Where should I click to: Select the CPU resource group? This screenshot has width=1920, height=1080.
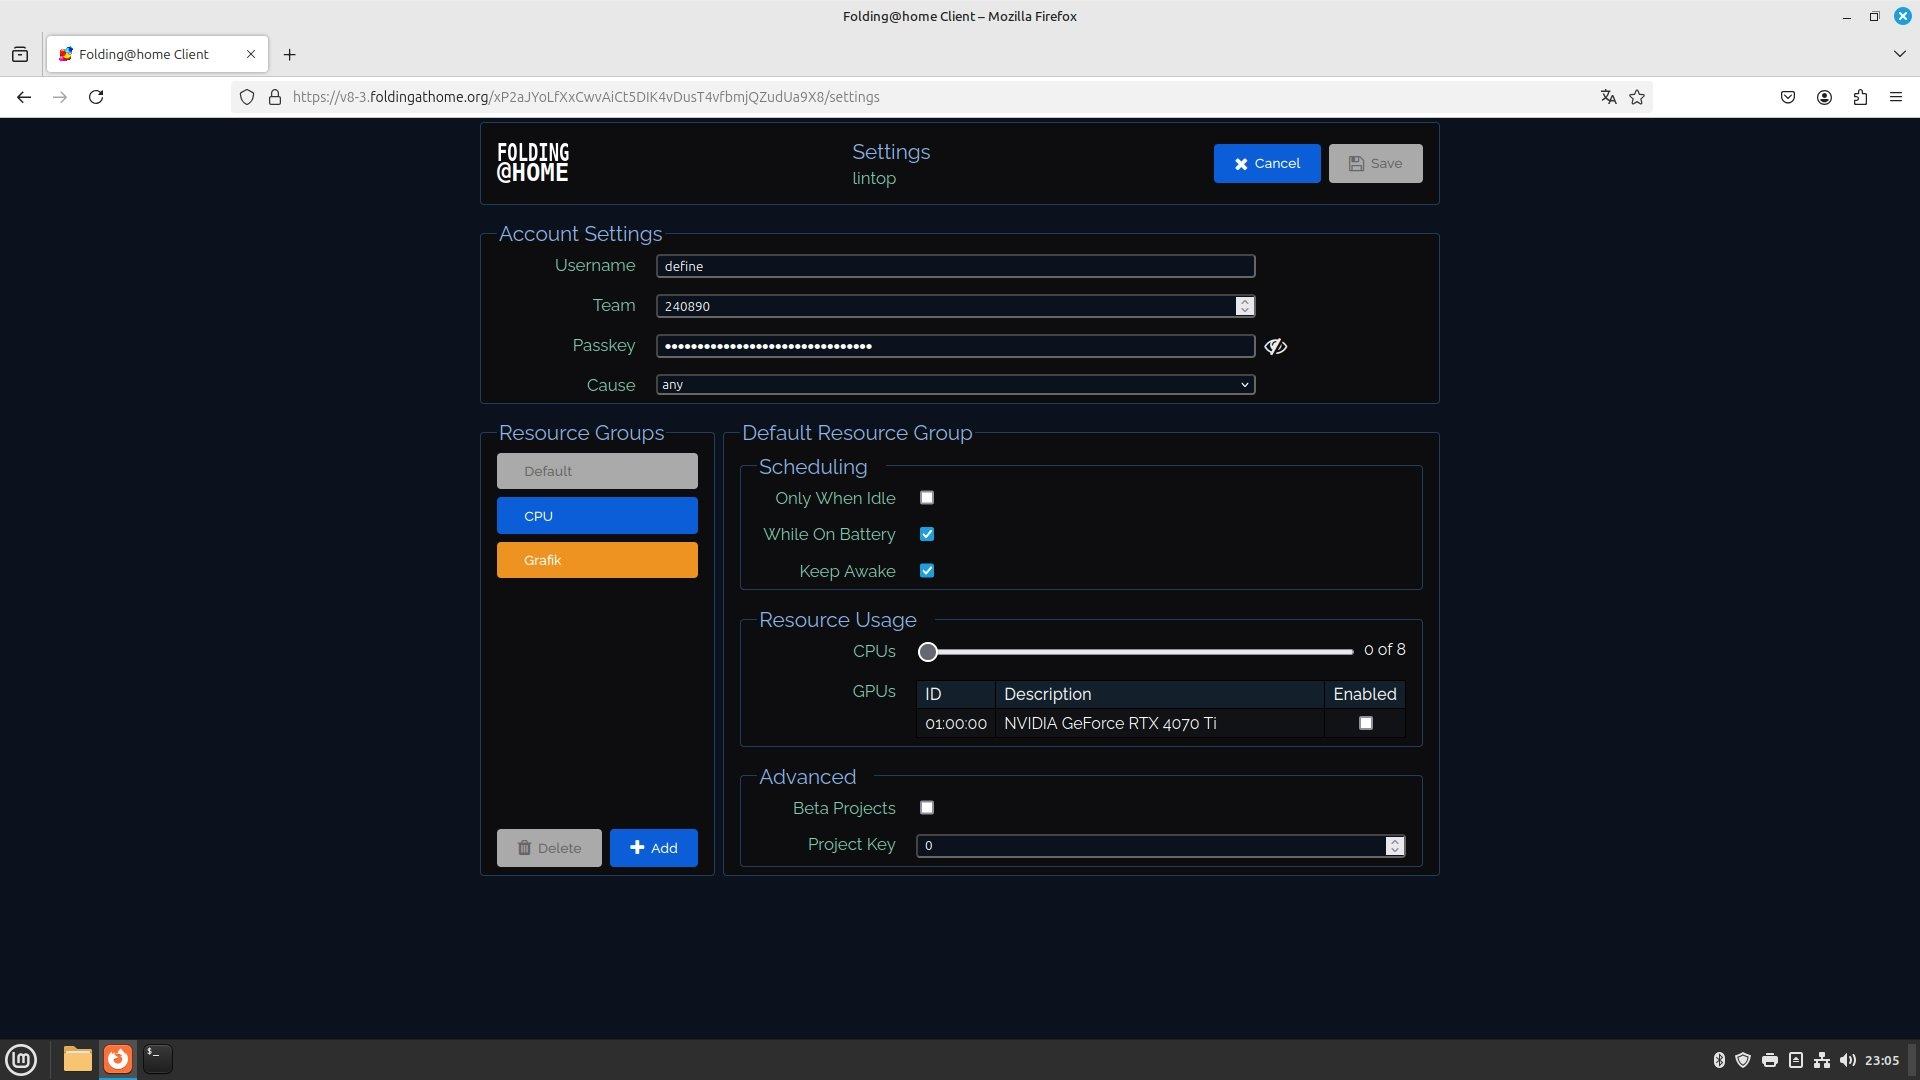(597, 516)
